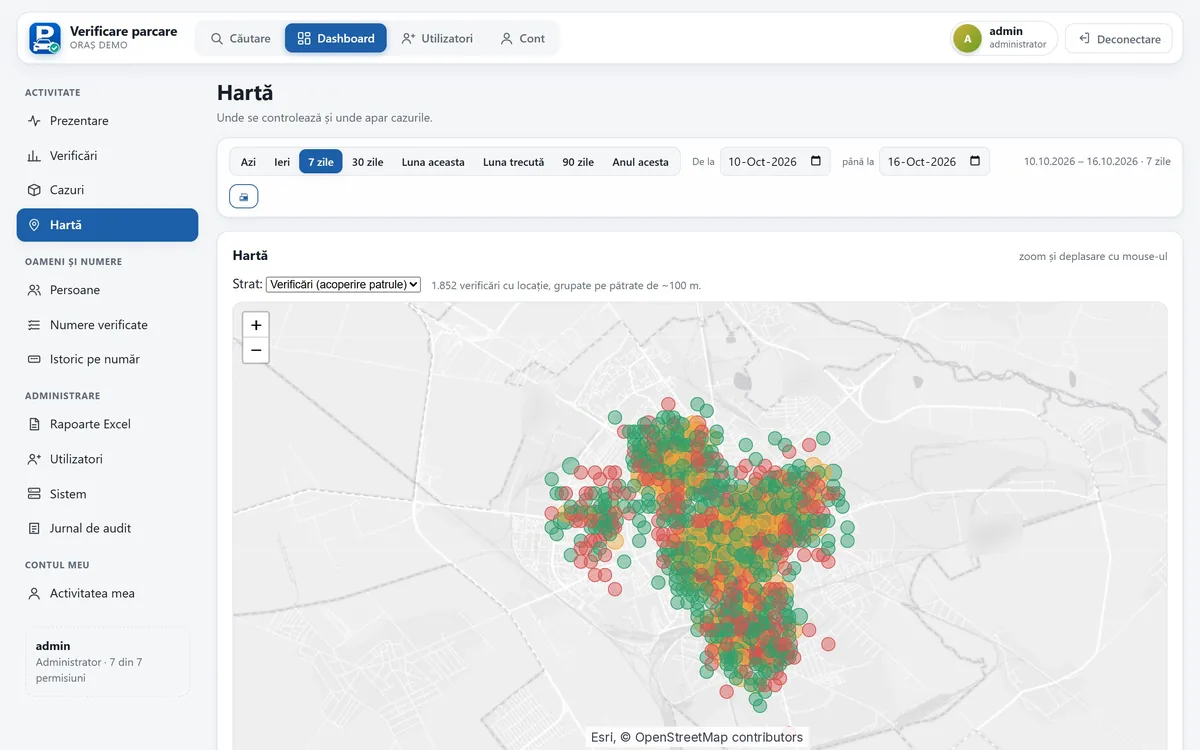Click the pulse icon beside Prezentare
1200x750 pixels.
(x=34, y=121)
